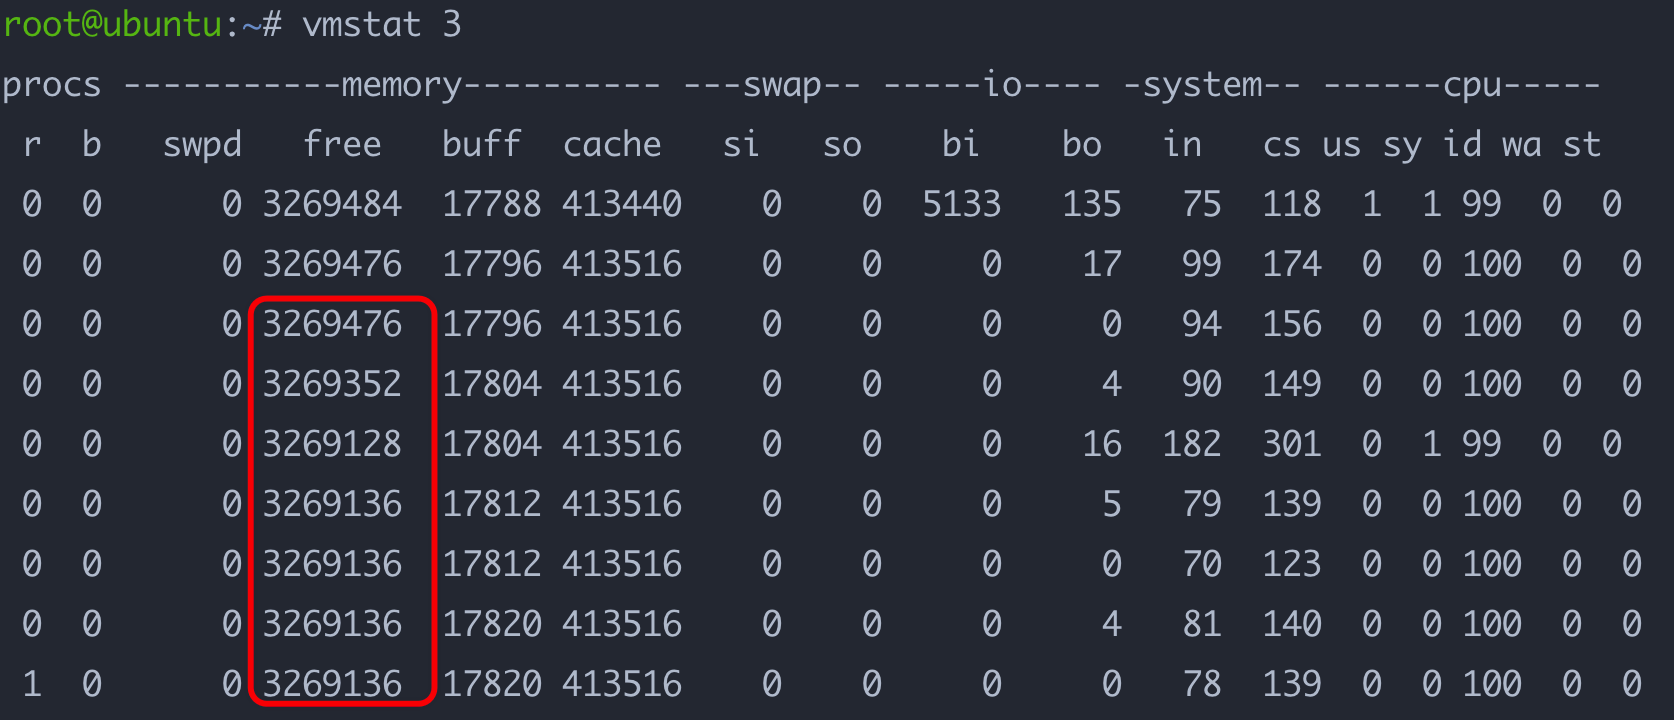Image resolution: width=1674 pixels, height=720 pixels.
Task: Click the vmstat 3 command text
Action: [381, 24]
